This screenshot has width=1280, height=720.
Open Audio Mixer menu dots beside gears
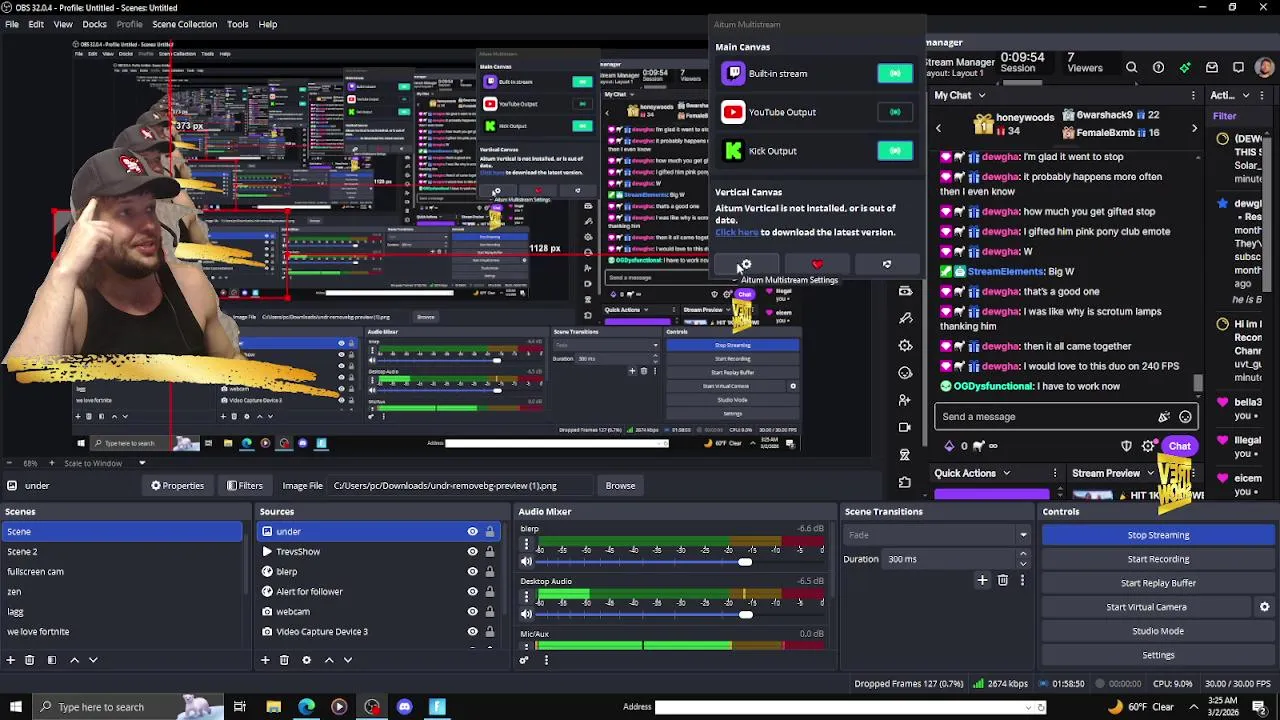[546, 660]
